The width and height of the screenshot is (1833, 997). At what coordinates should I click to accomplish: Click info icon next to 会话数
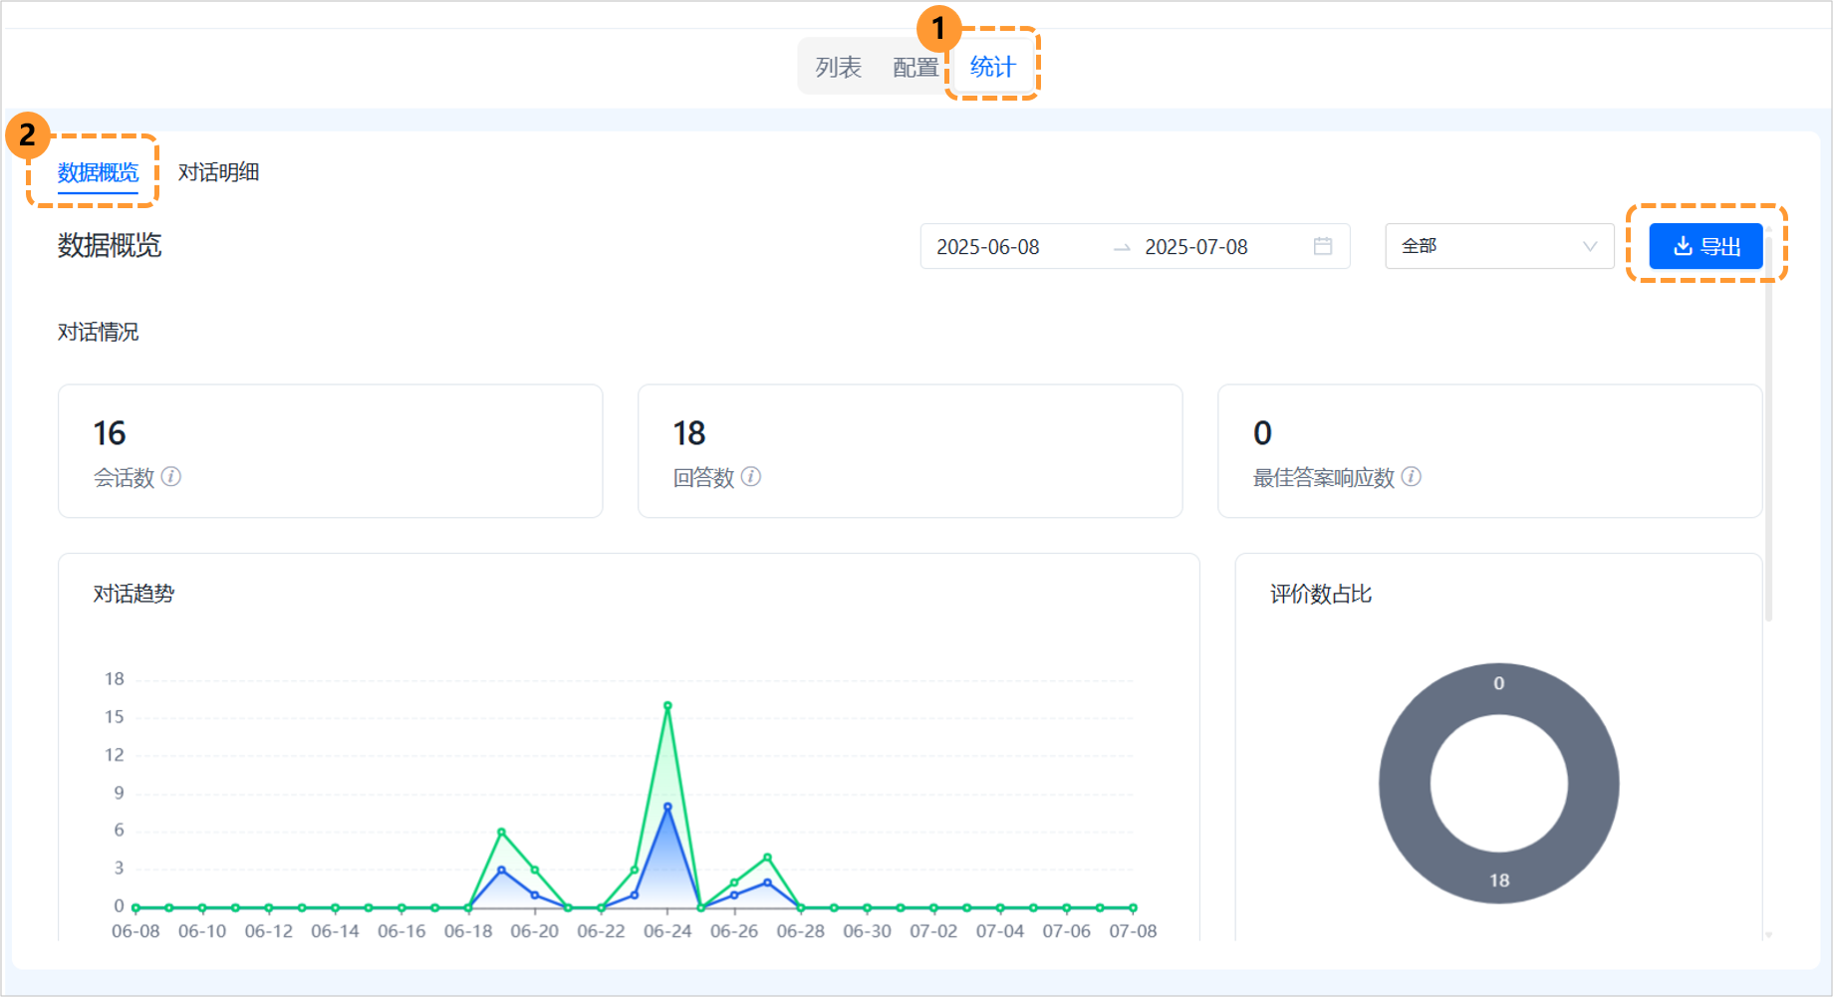click(171, 477)
